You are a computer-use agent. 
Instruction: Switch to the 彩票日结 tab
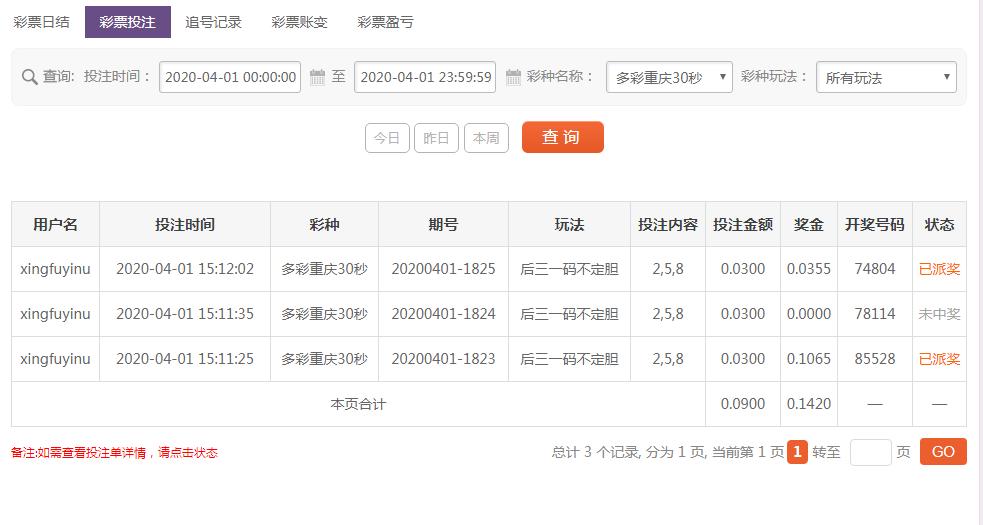tap(42, 21)
